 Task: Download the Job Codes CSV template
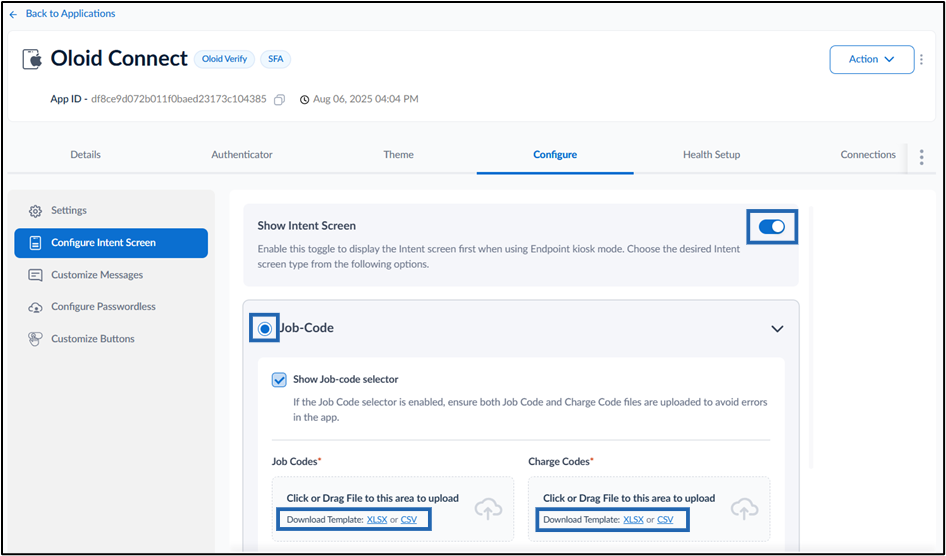pyautogui.click(x=408, y=520)
